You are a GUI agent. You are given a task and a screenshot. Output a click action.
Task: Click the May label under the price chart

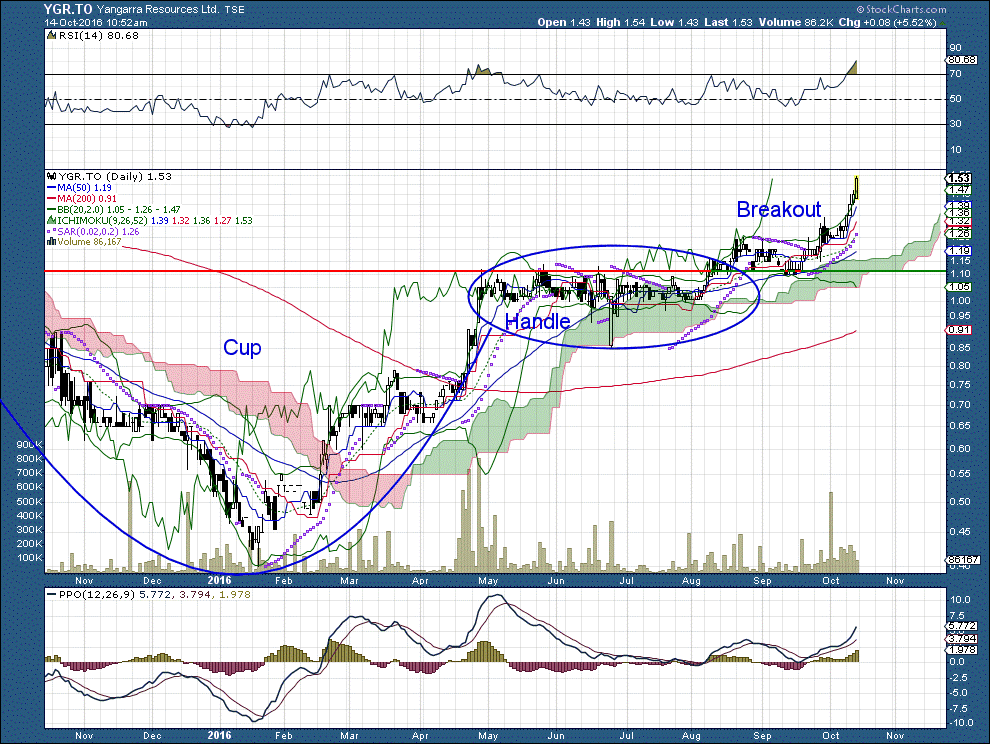(x=488, y=580)
